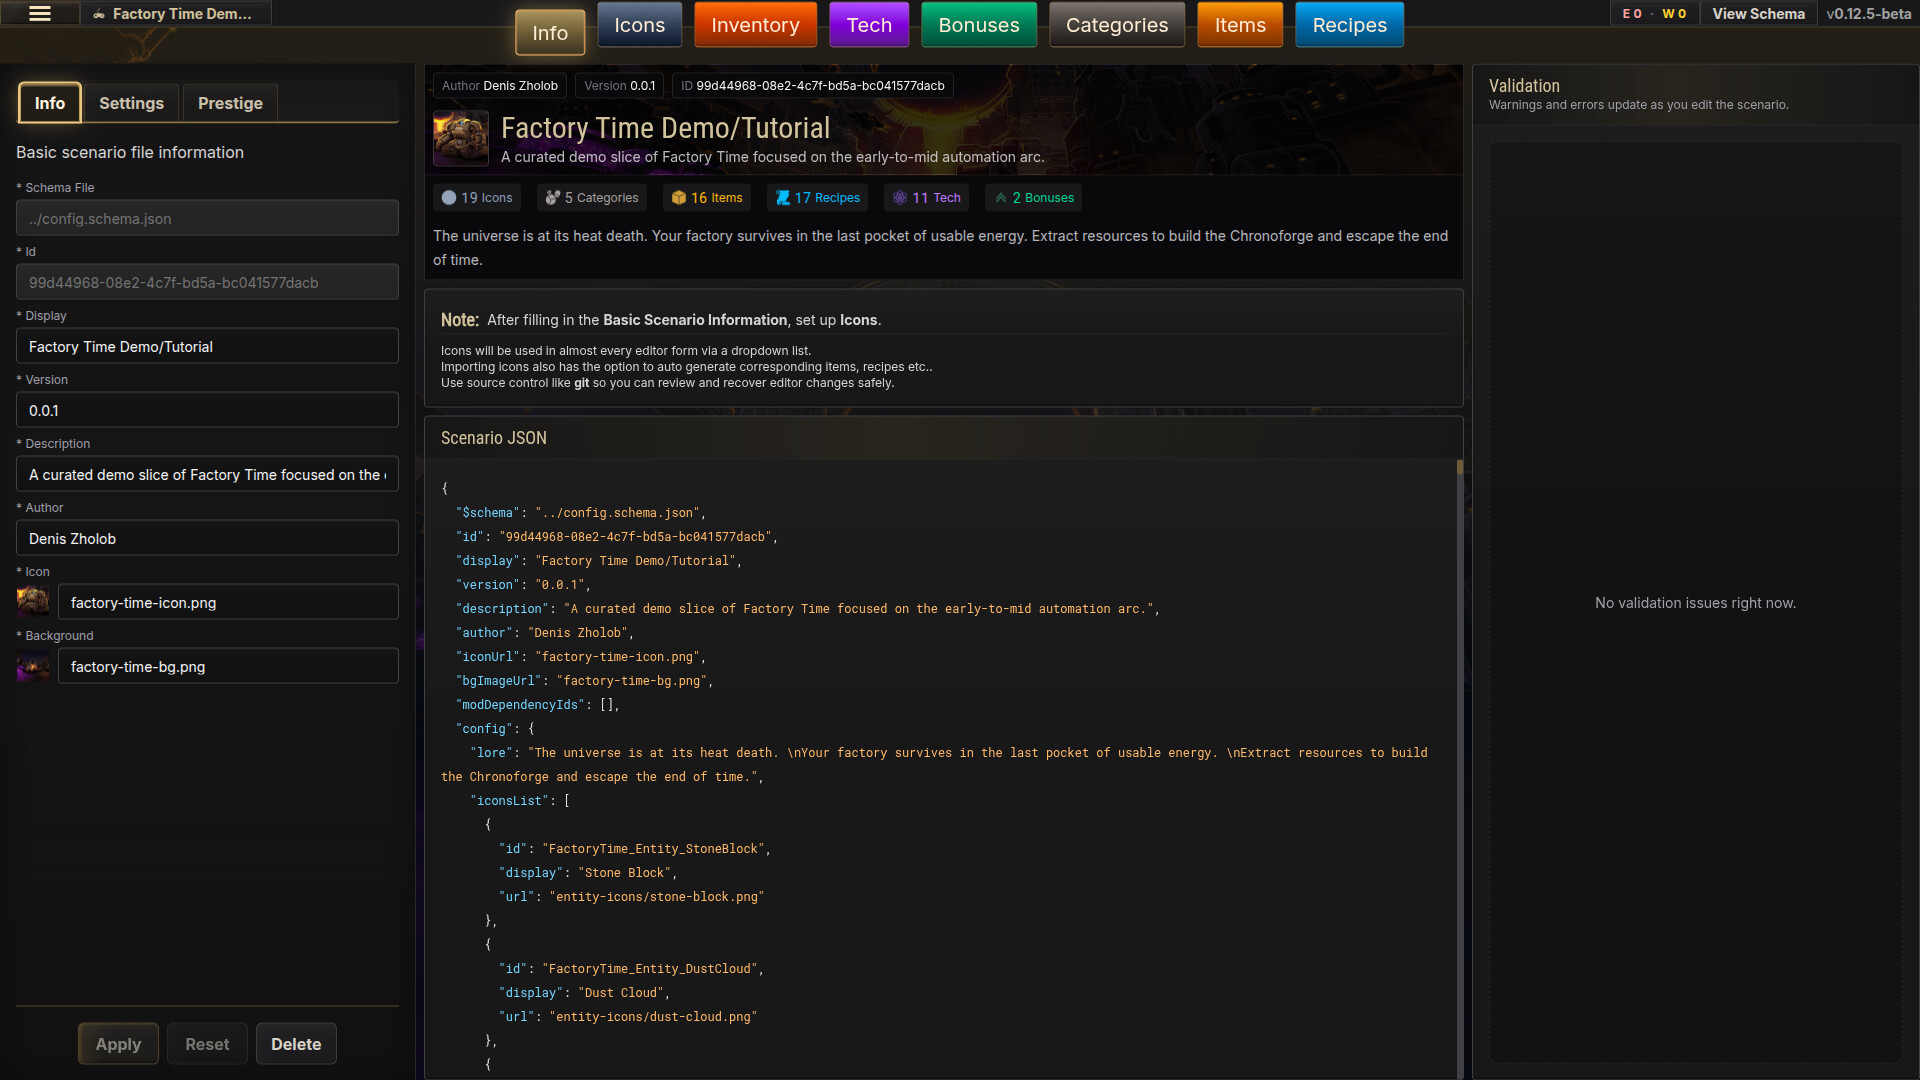1920x1080 pixels.
Task: Focus the Description input field
Action: [207, 474]
